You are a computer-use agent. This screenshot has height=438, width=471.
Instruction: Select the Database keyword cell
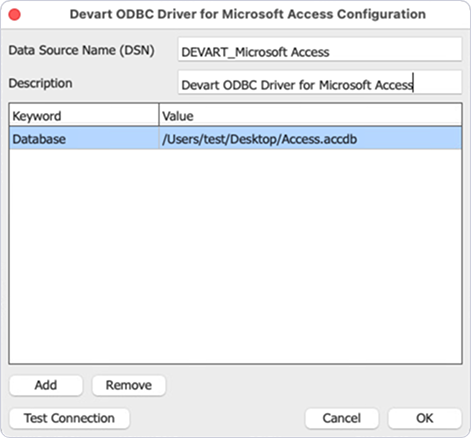(84, 138)
